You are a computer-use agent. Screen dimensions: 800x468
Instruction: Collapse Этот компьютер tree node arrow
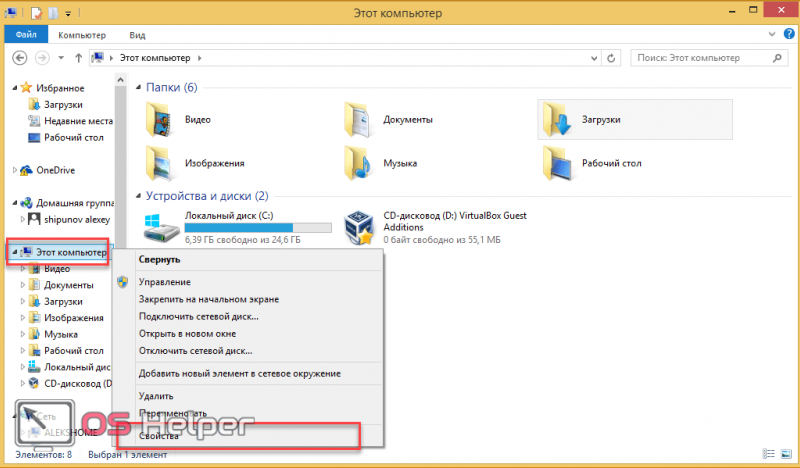point(15,252)
